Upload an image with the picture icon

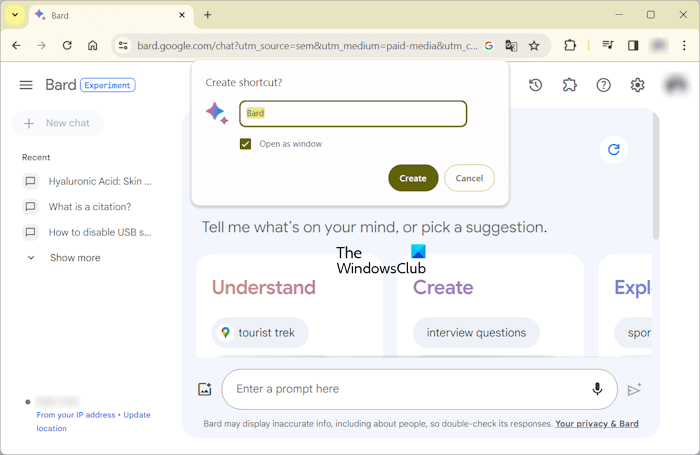[205, 389]
